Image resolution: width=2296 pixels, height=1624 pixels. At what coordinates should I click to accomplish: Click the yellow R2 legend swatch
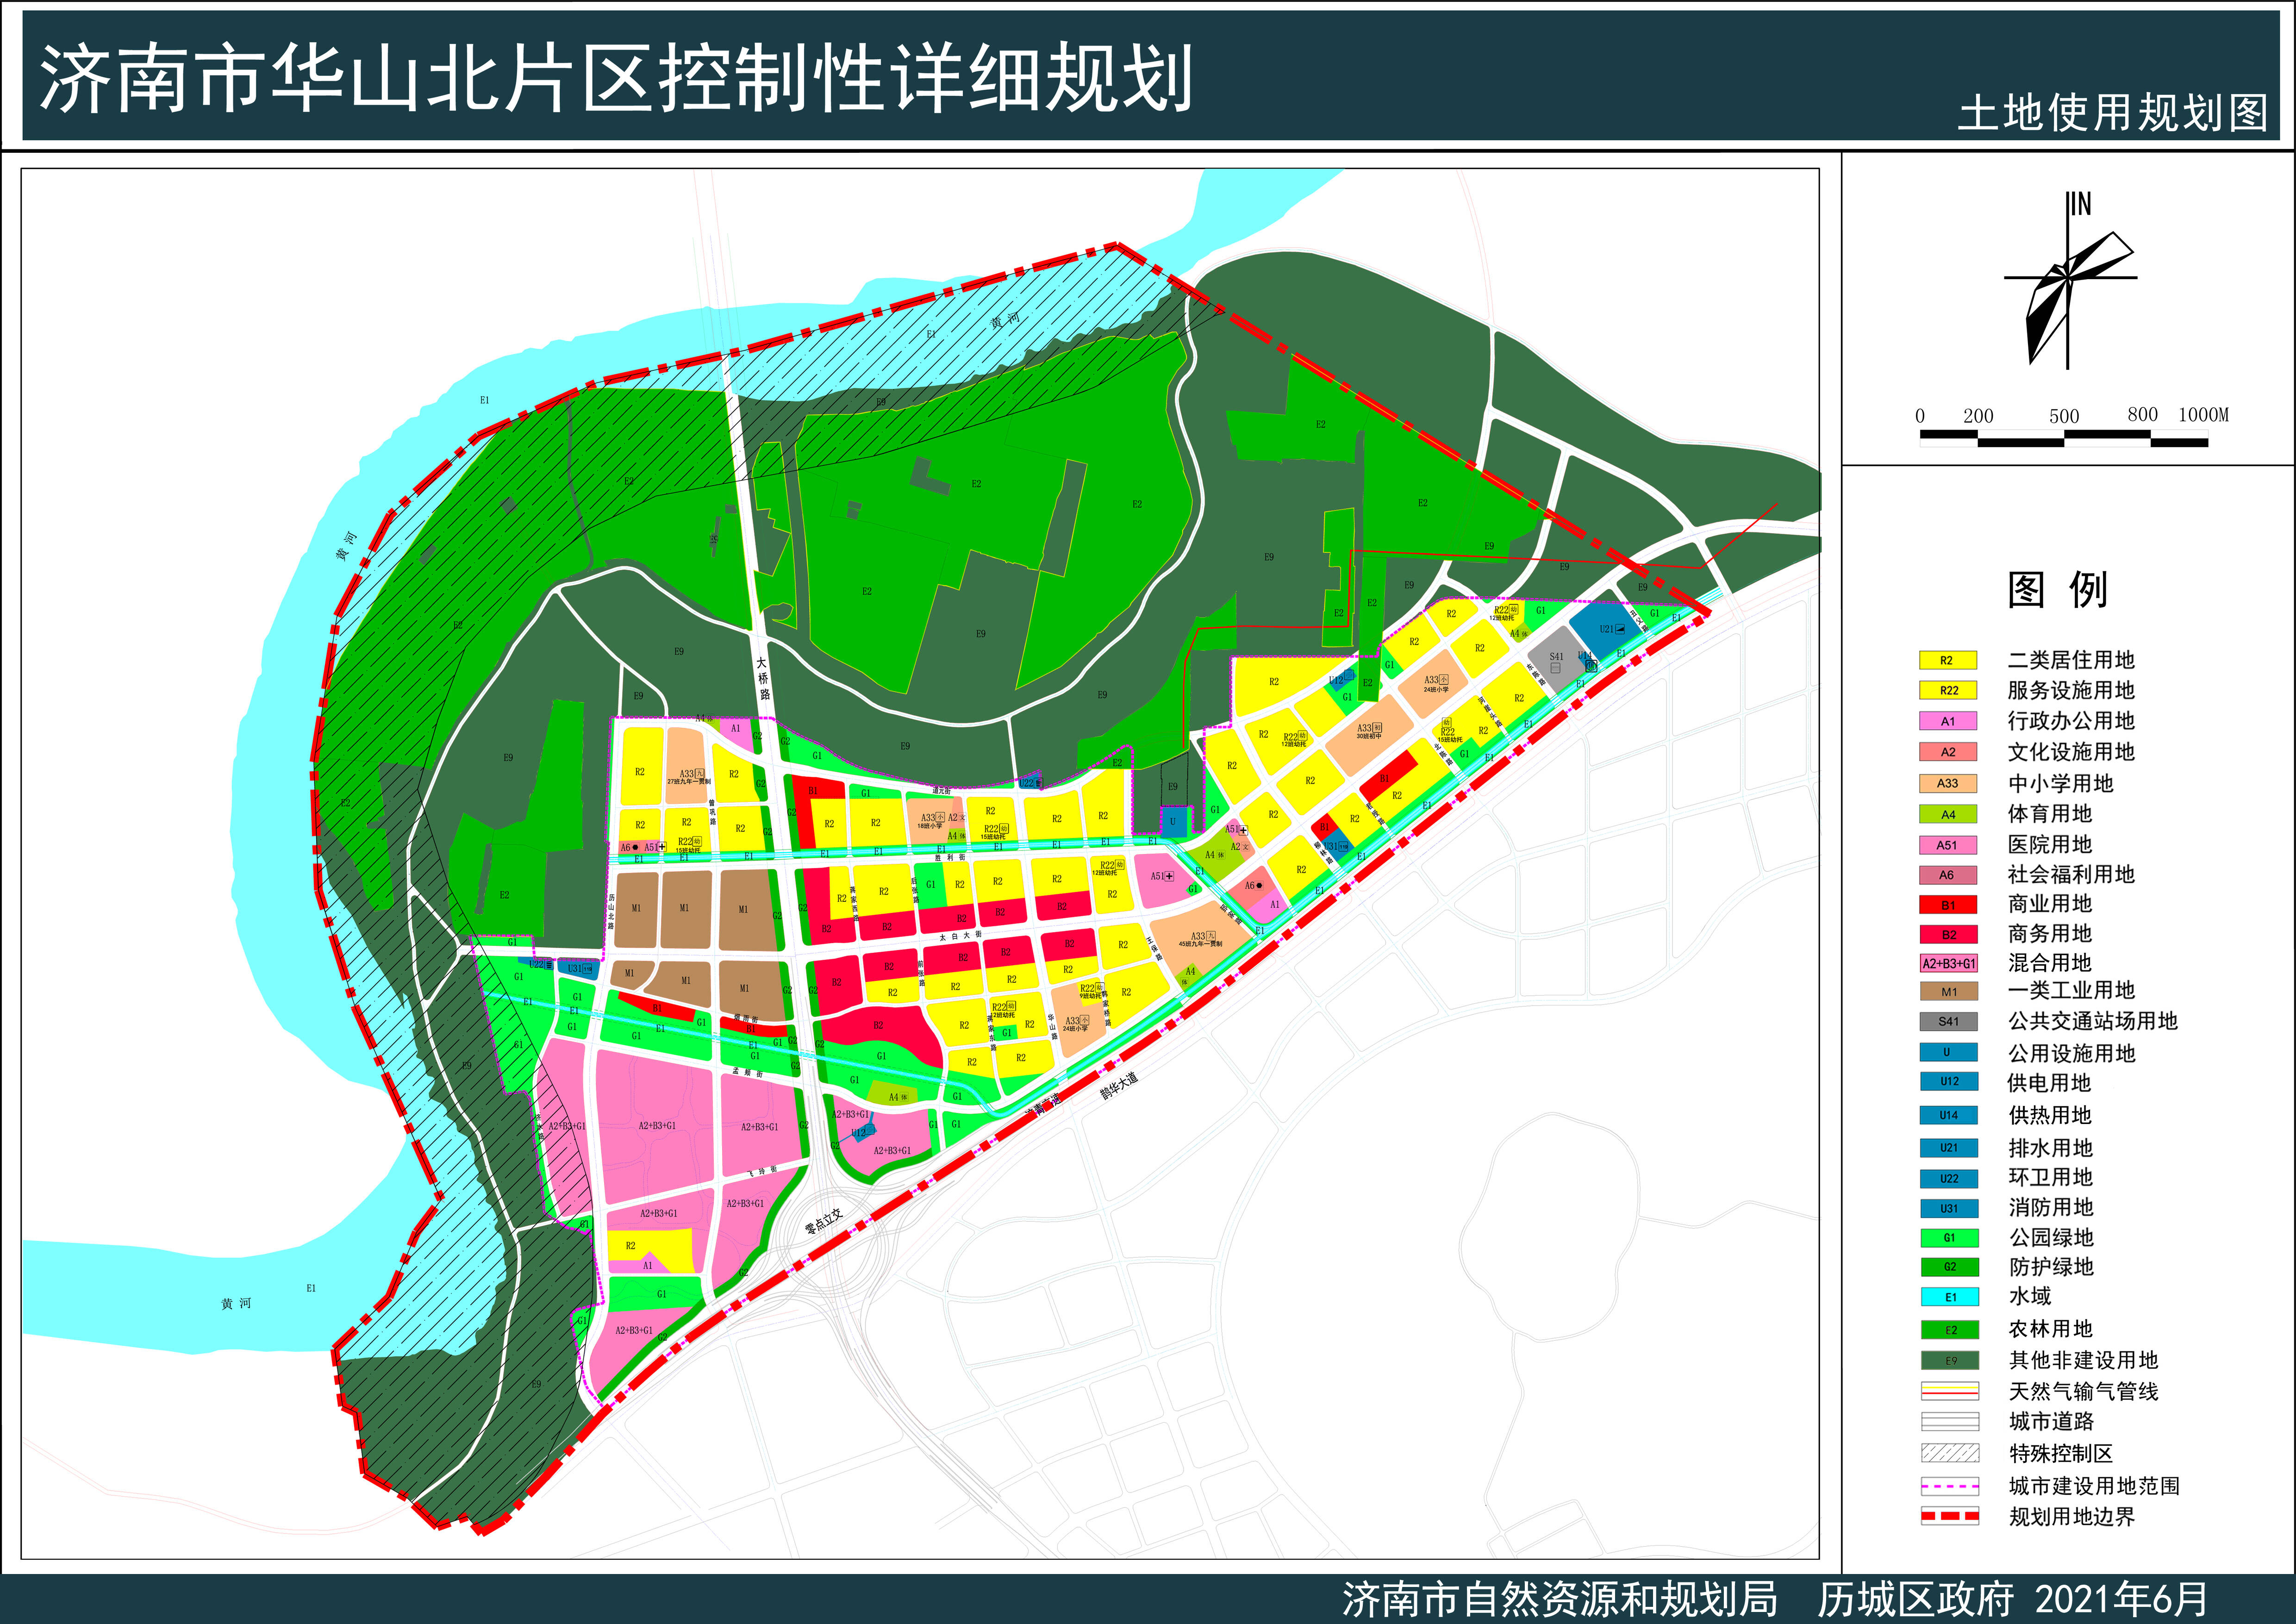[1948, 660]
